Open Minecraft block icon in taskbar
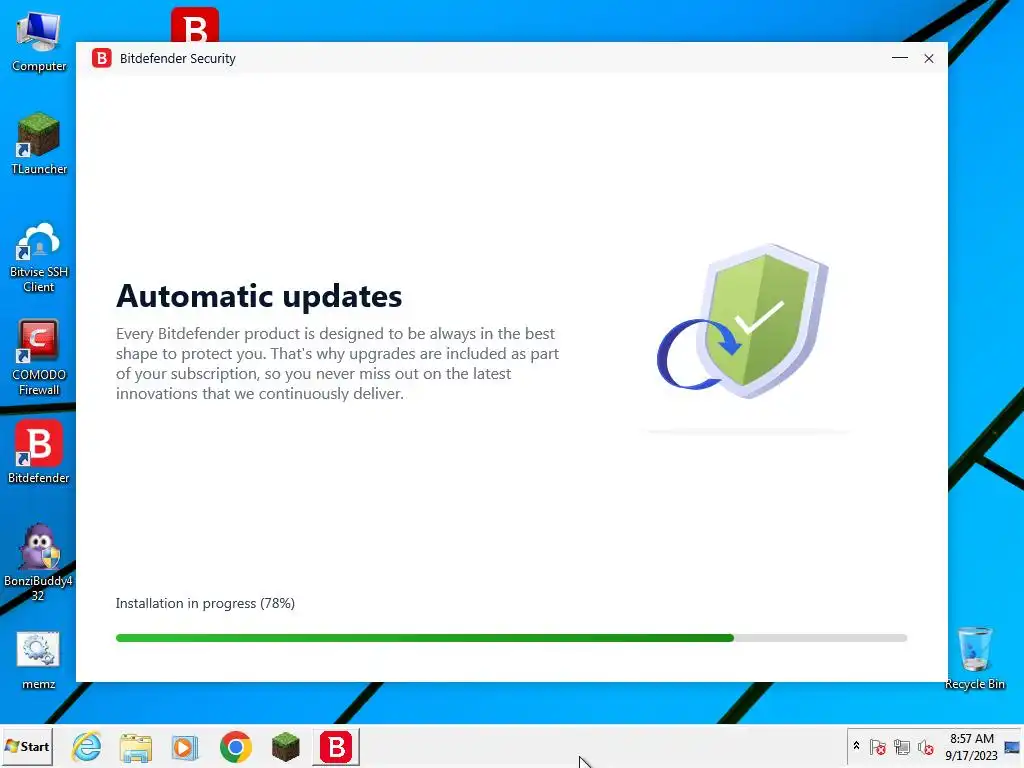The image size is (1024, 768). click(x=285, y=746)
